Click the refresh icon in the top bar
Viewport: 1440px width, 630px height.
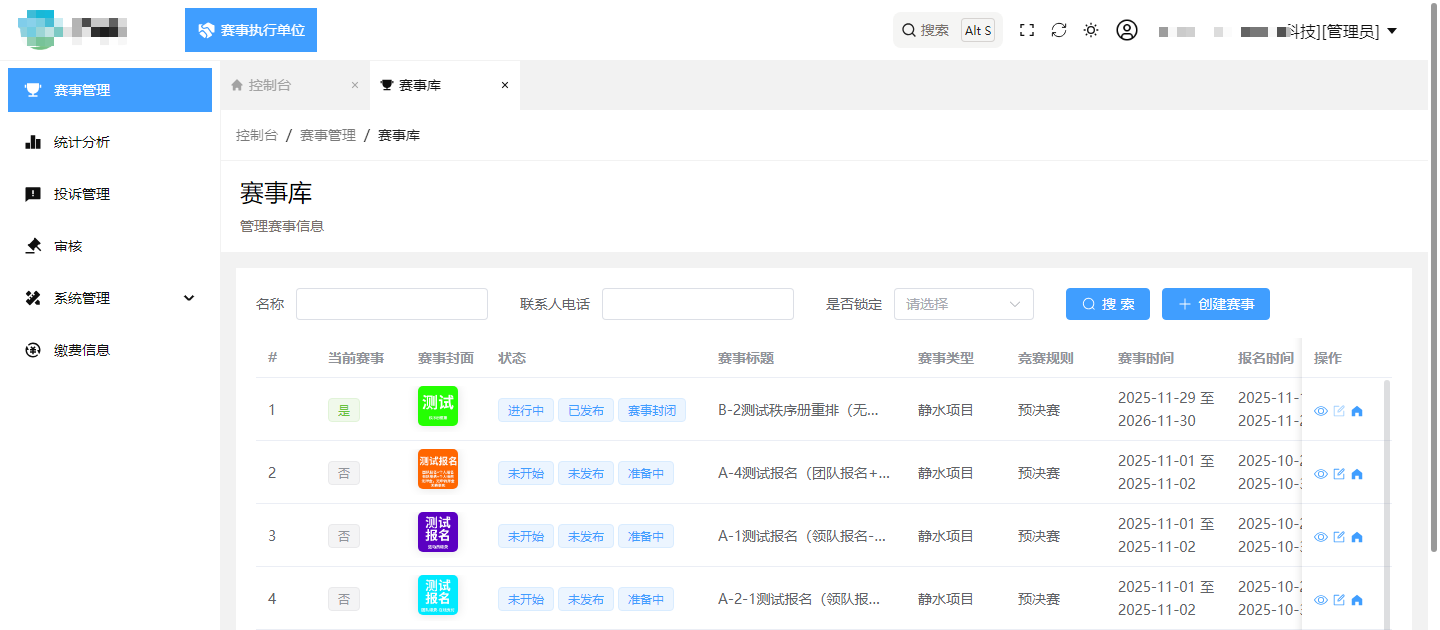[x=1059, y=30]
